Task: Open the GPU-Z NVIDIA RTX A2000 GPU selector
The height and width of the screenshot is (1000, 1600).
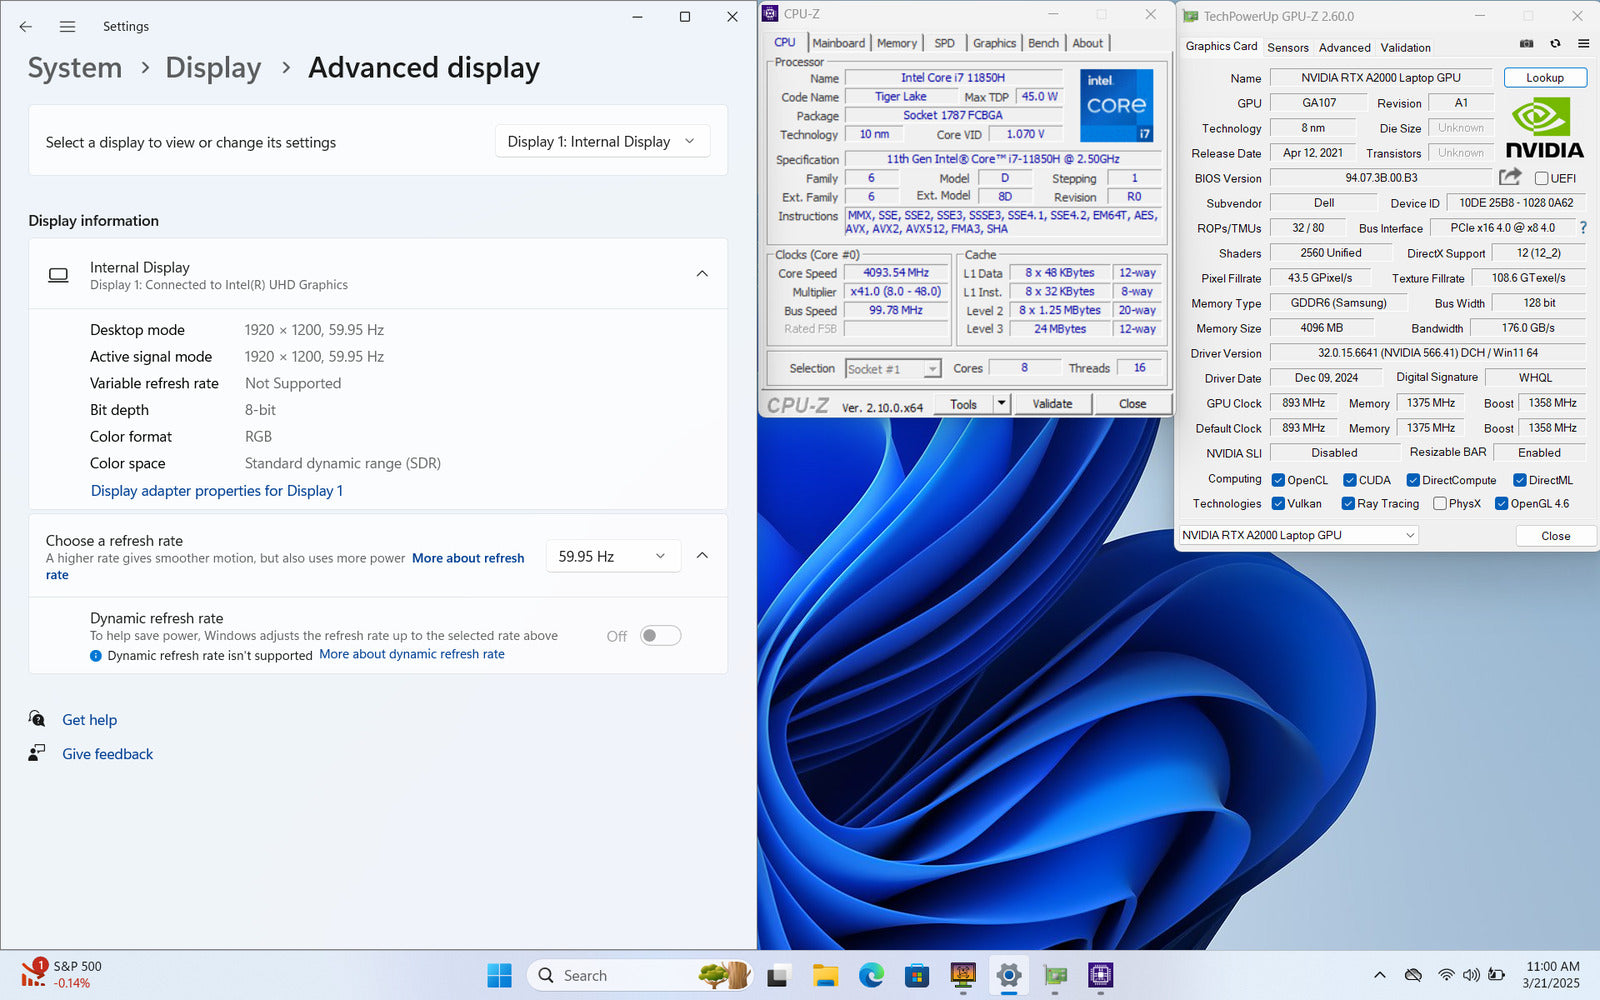Action: [x=1299, y=535]
